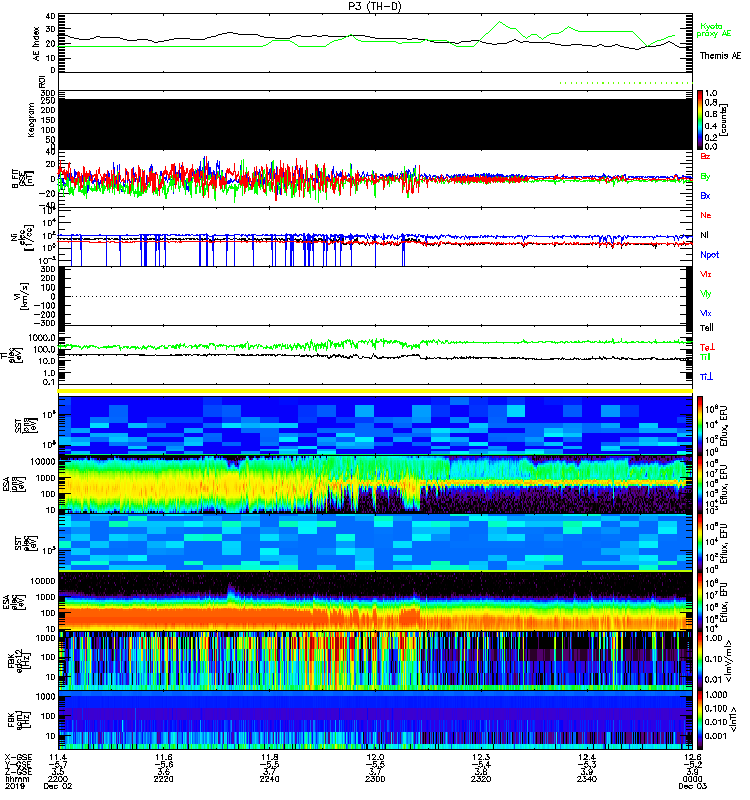Click the ESA ion energy spectrogram panel
This screenshot has height=800, width=750.
376,485
